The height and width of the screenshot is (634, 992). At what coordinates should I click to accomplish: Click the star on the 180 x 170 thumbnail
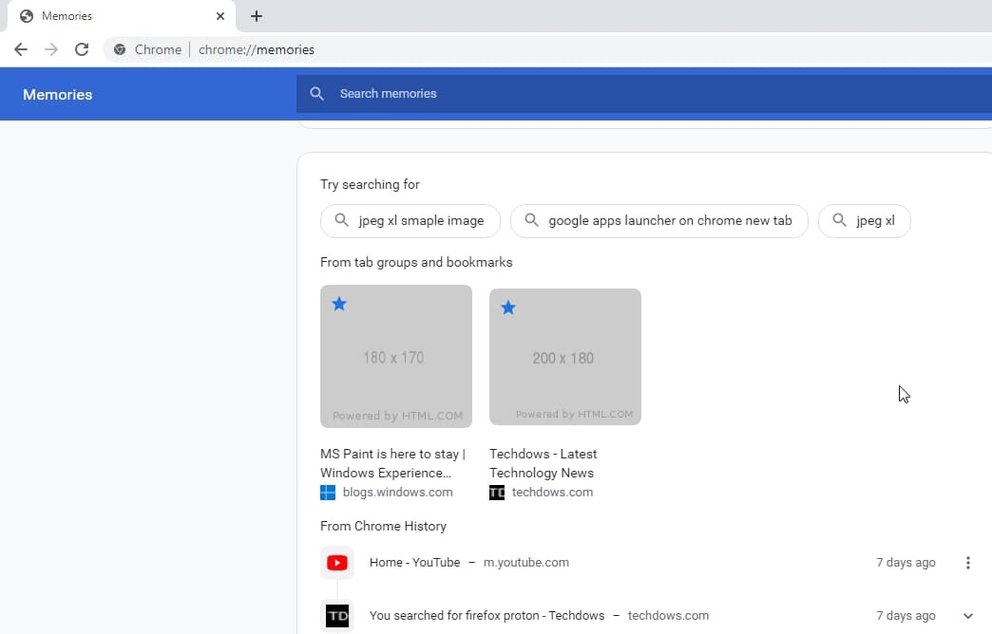pyautogui.click(x=339, y=304)
